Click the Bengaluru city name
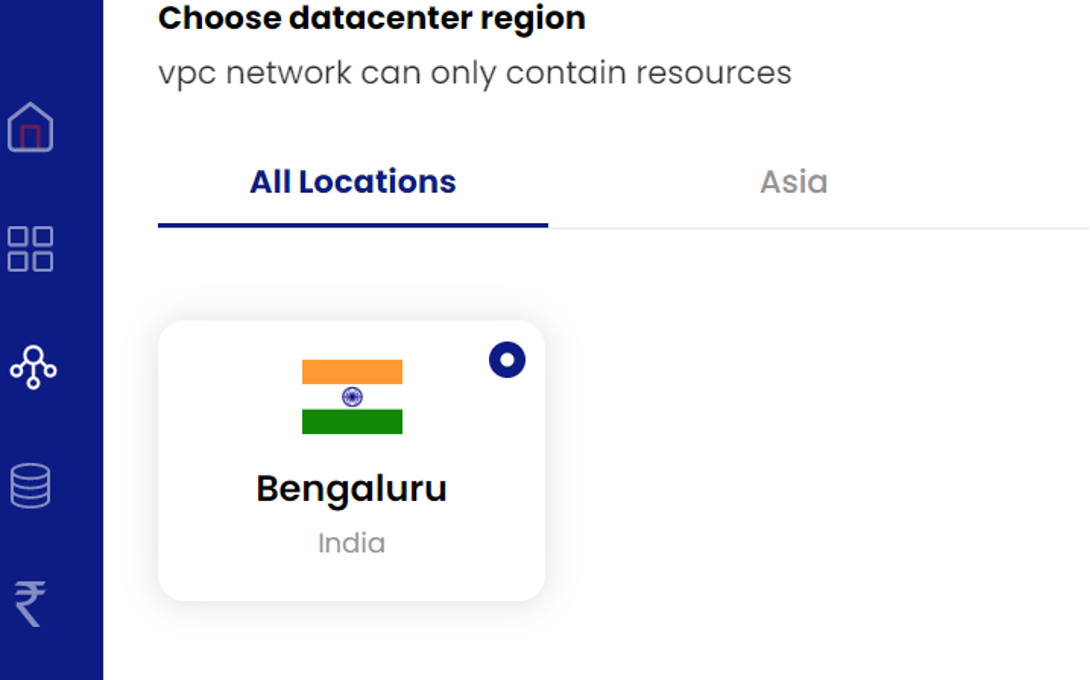This screenshot has width=1090, height=680. 351,489
